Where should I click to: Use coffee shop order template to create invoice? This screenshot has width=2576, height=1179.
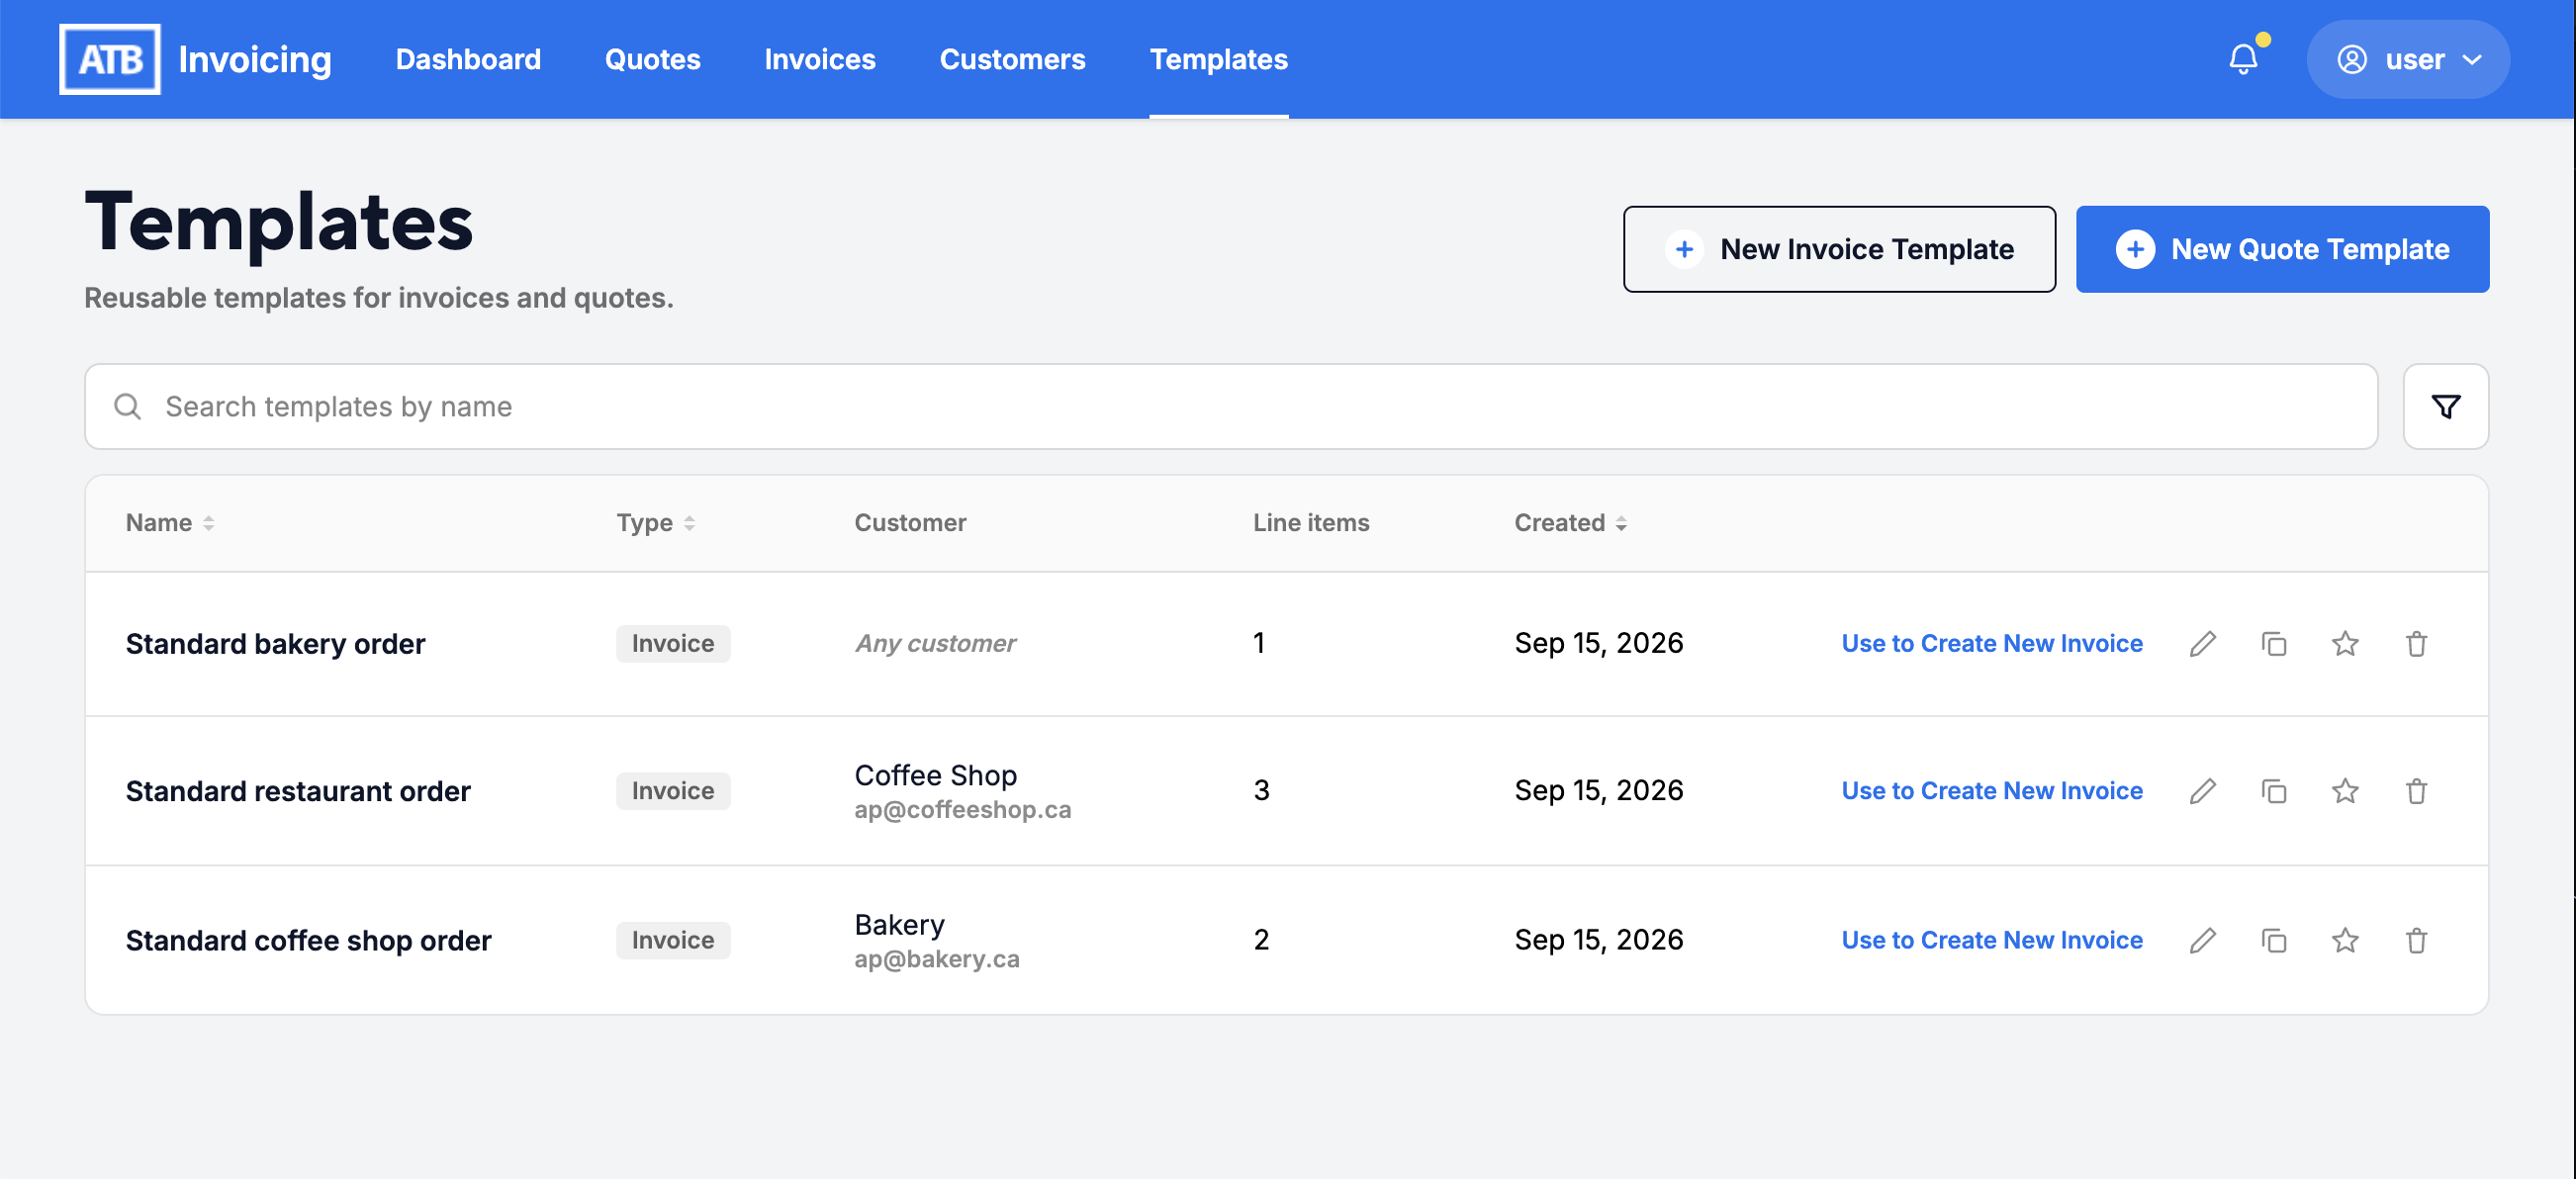[x=1991, y=940]
